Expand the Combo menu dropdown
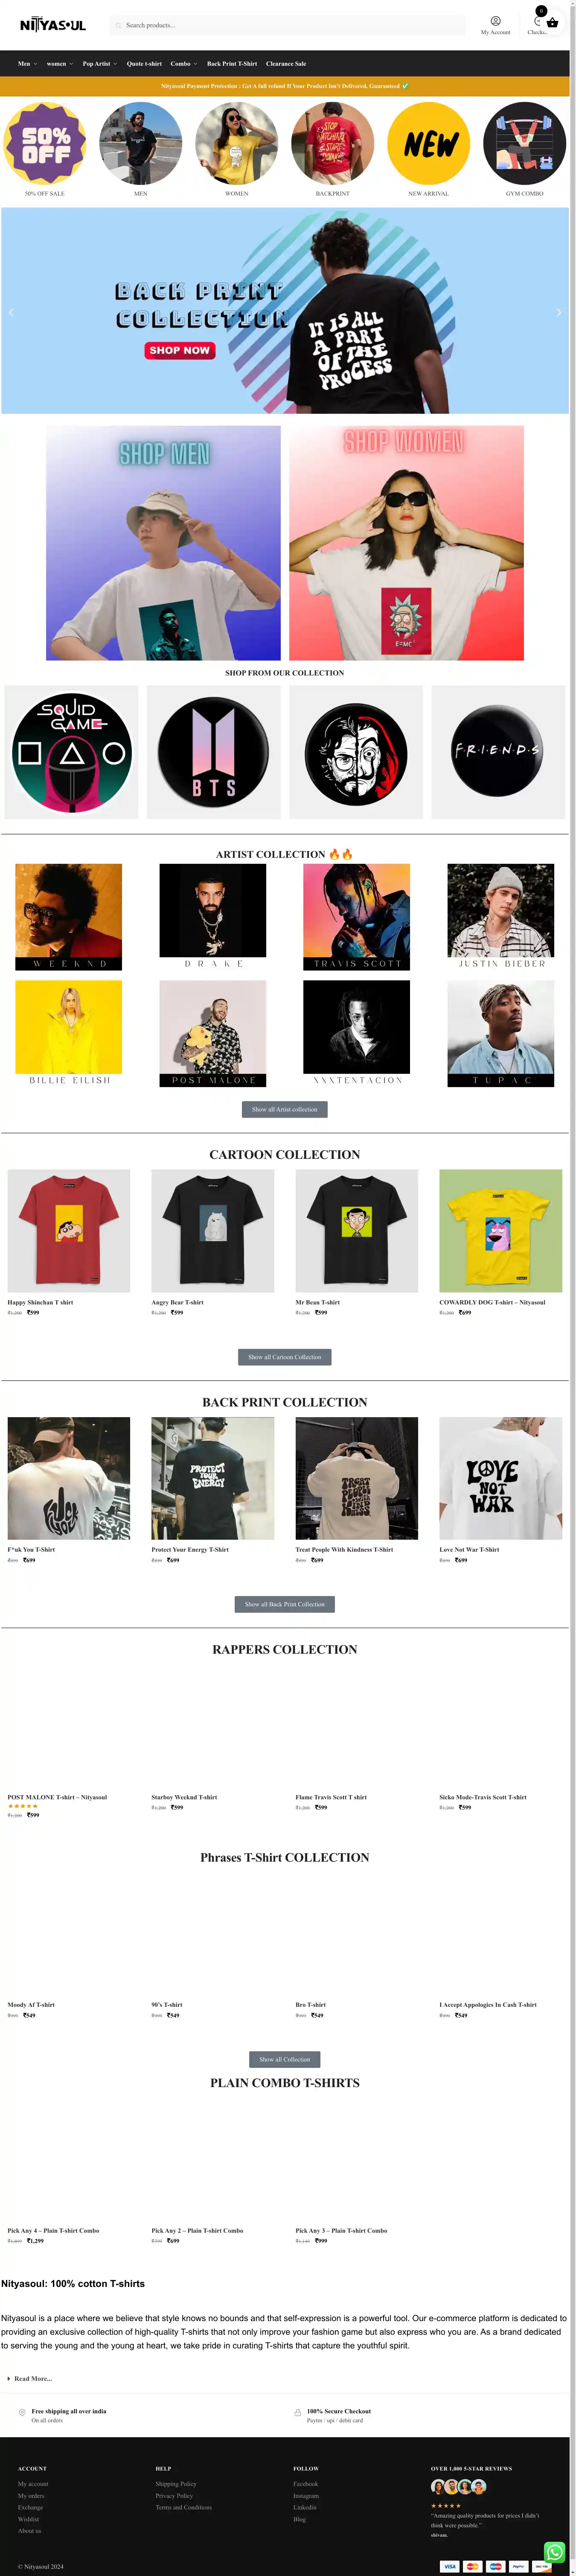This screenshot has height=2576, width=576. pyautogui.click(x=184, y=64)
